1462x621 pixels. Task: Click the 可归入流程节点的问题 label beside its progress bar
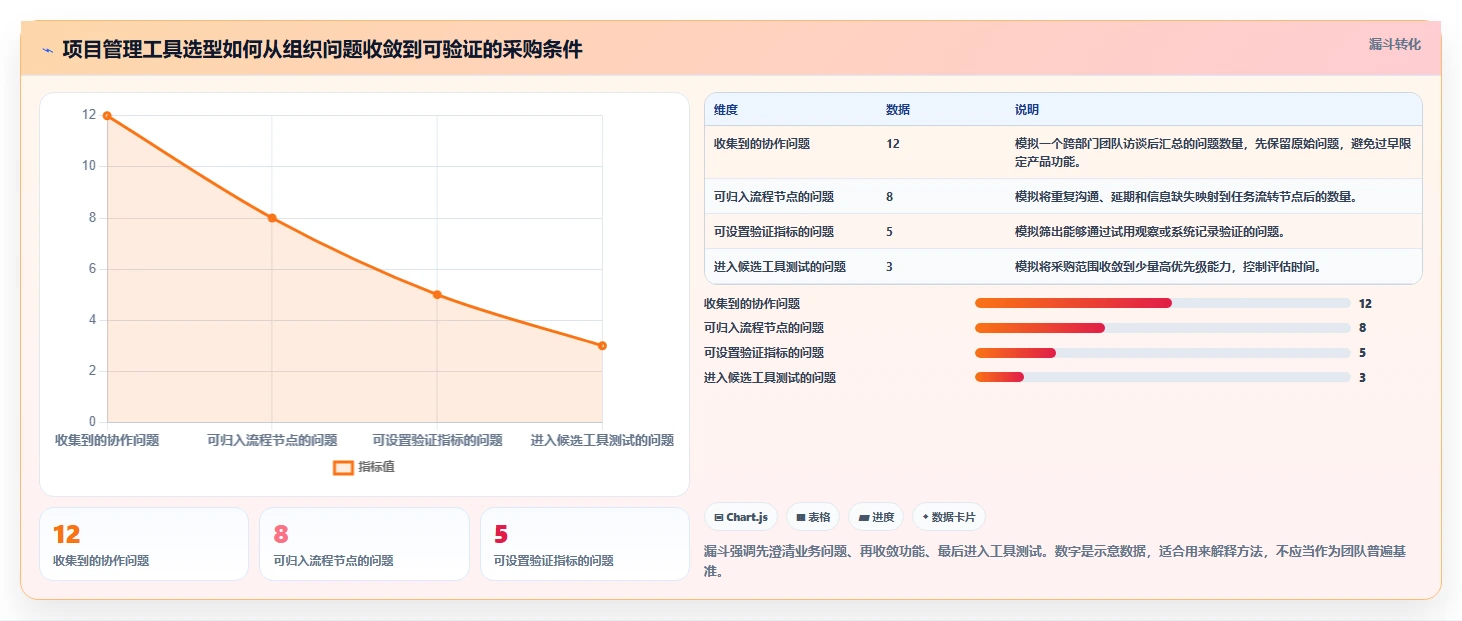764,328
